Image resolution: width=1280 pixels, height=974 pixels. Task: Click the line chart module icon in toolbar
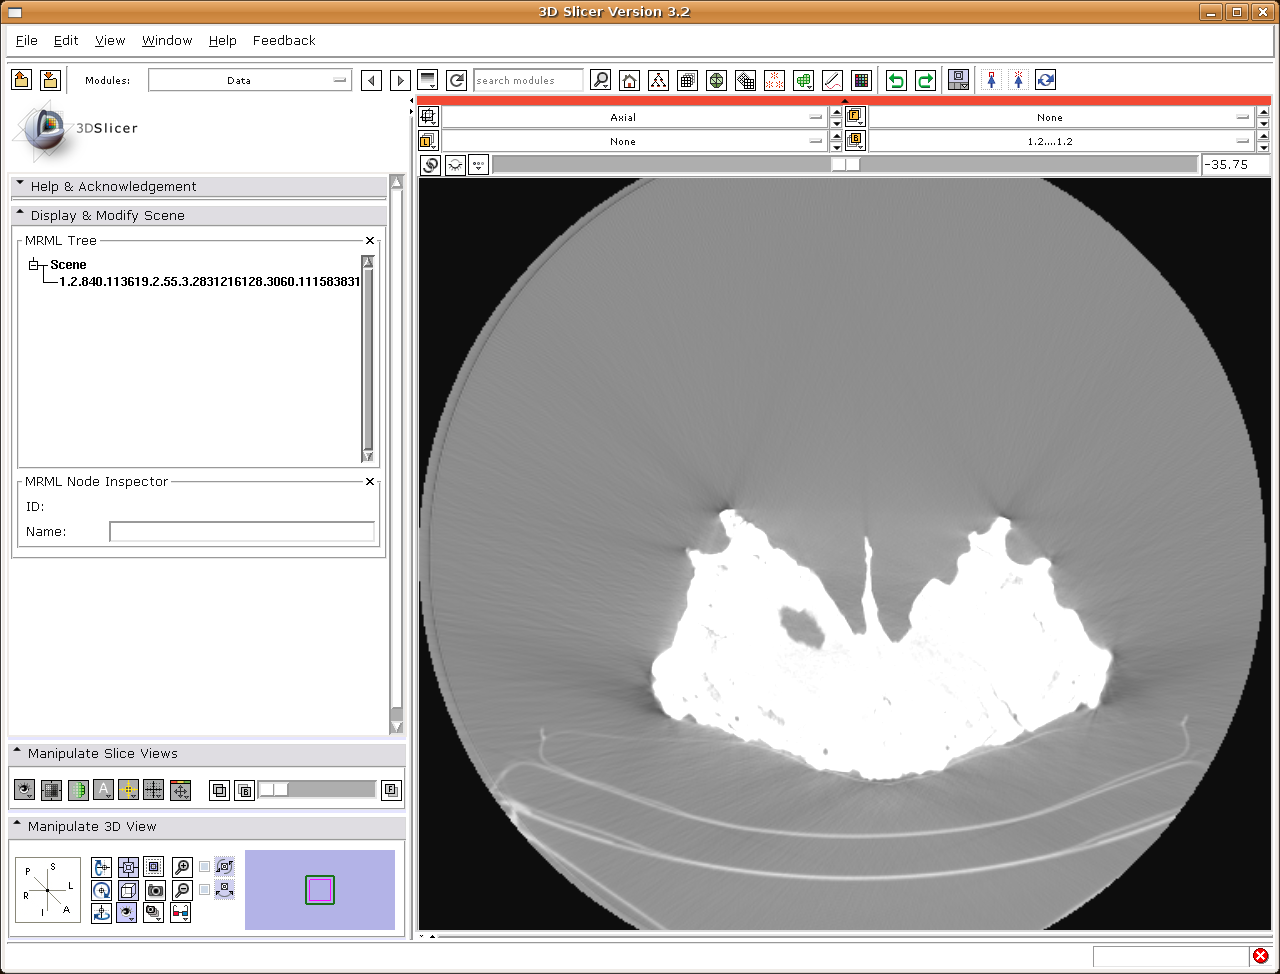[832, 80]
